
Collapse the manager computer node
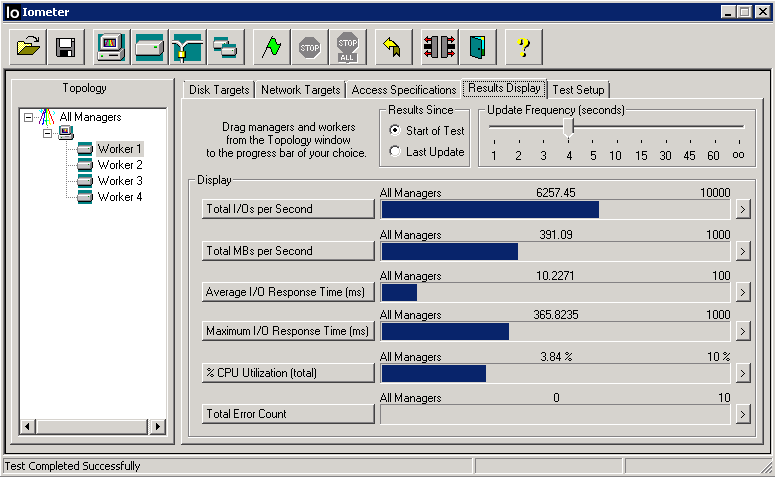47,133
